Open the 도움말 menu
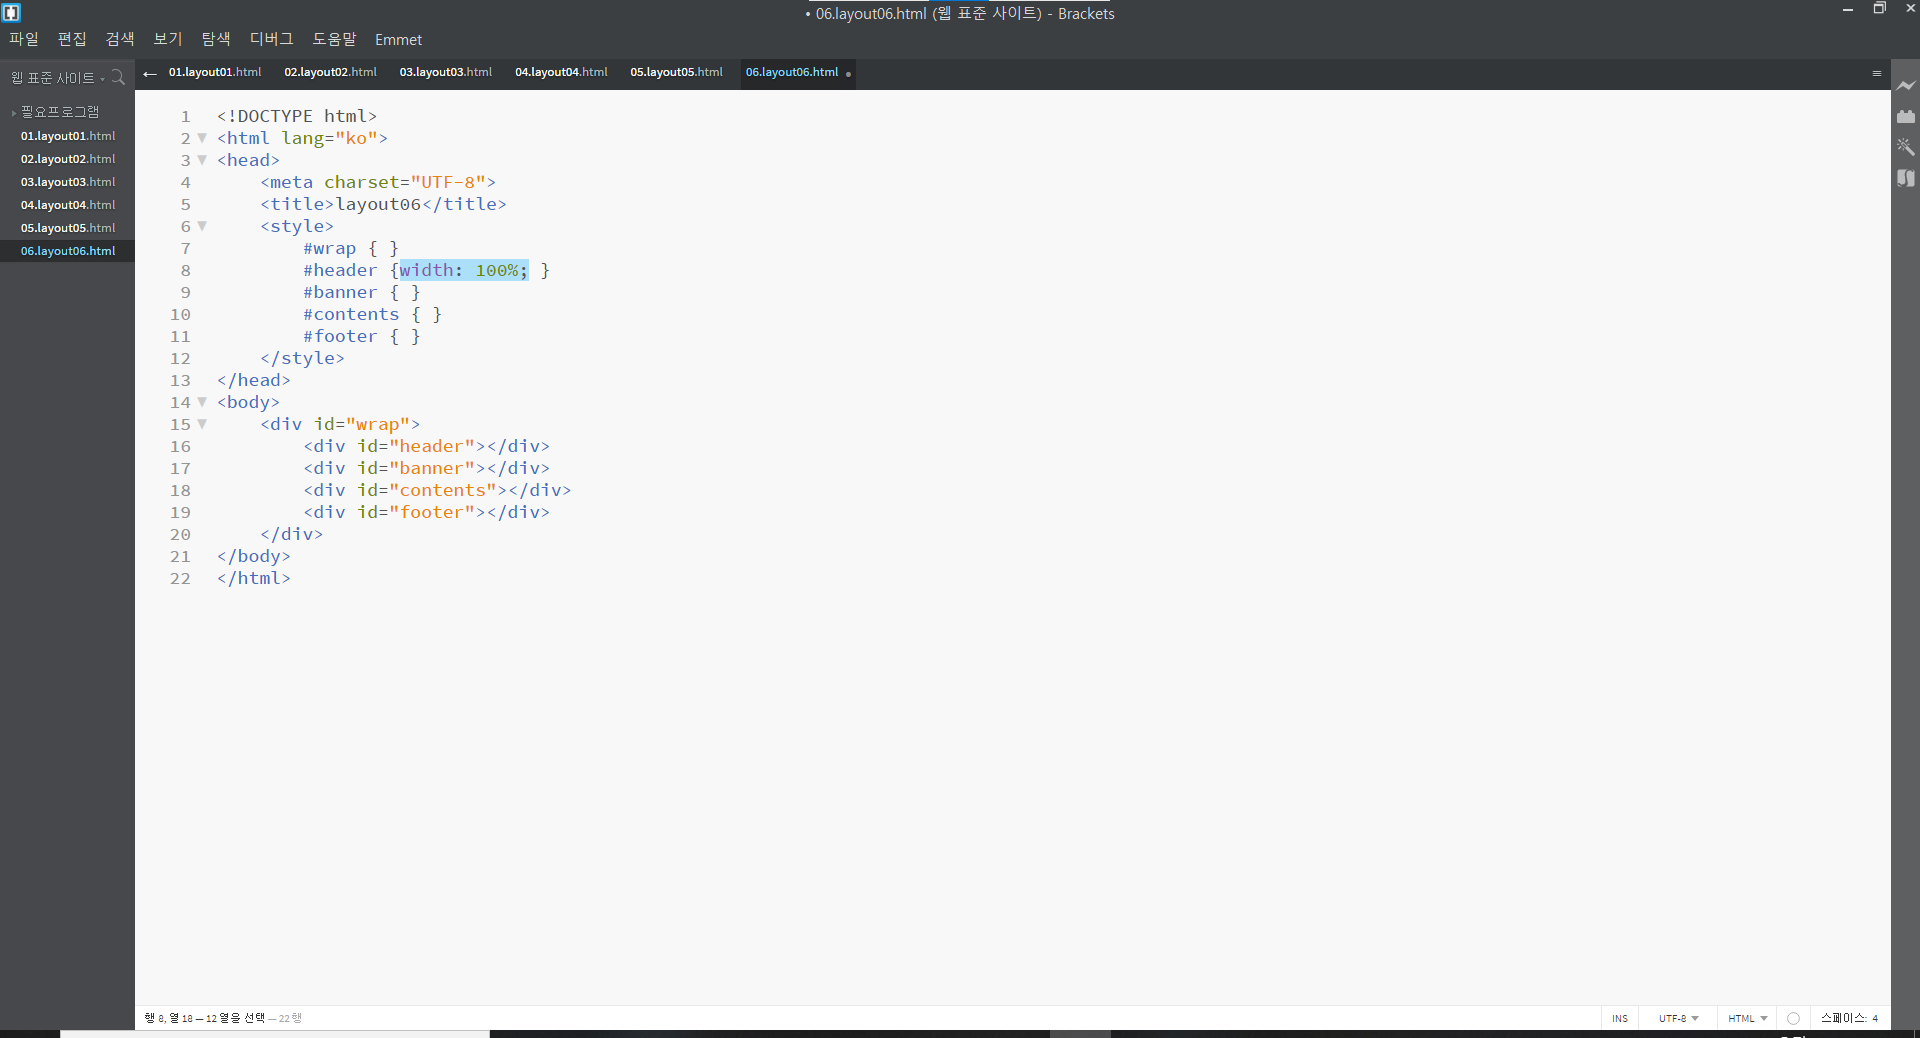 pos(334,39)
